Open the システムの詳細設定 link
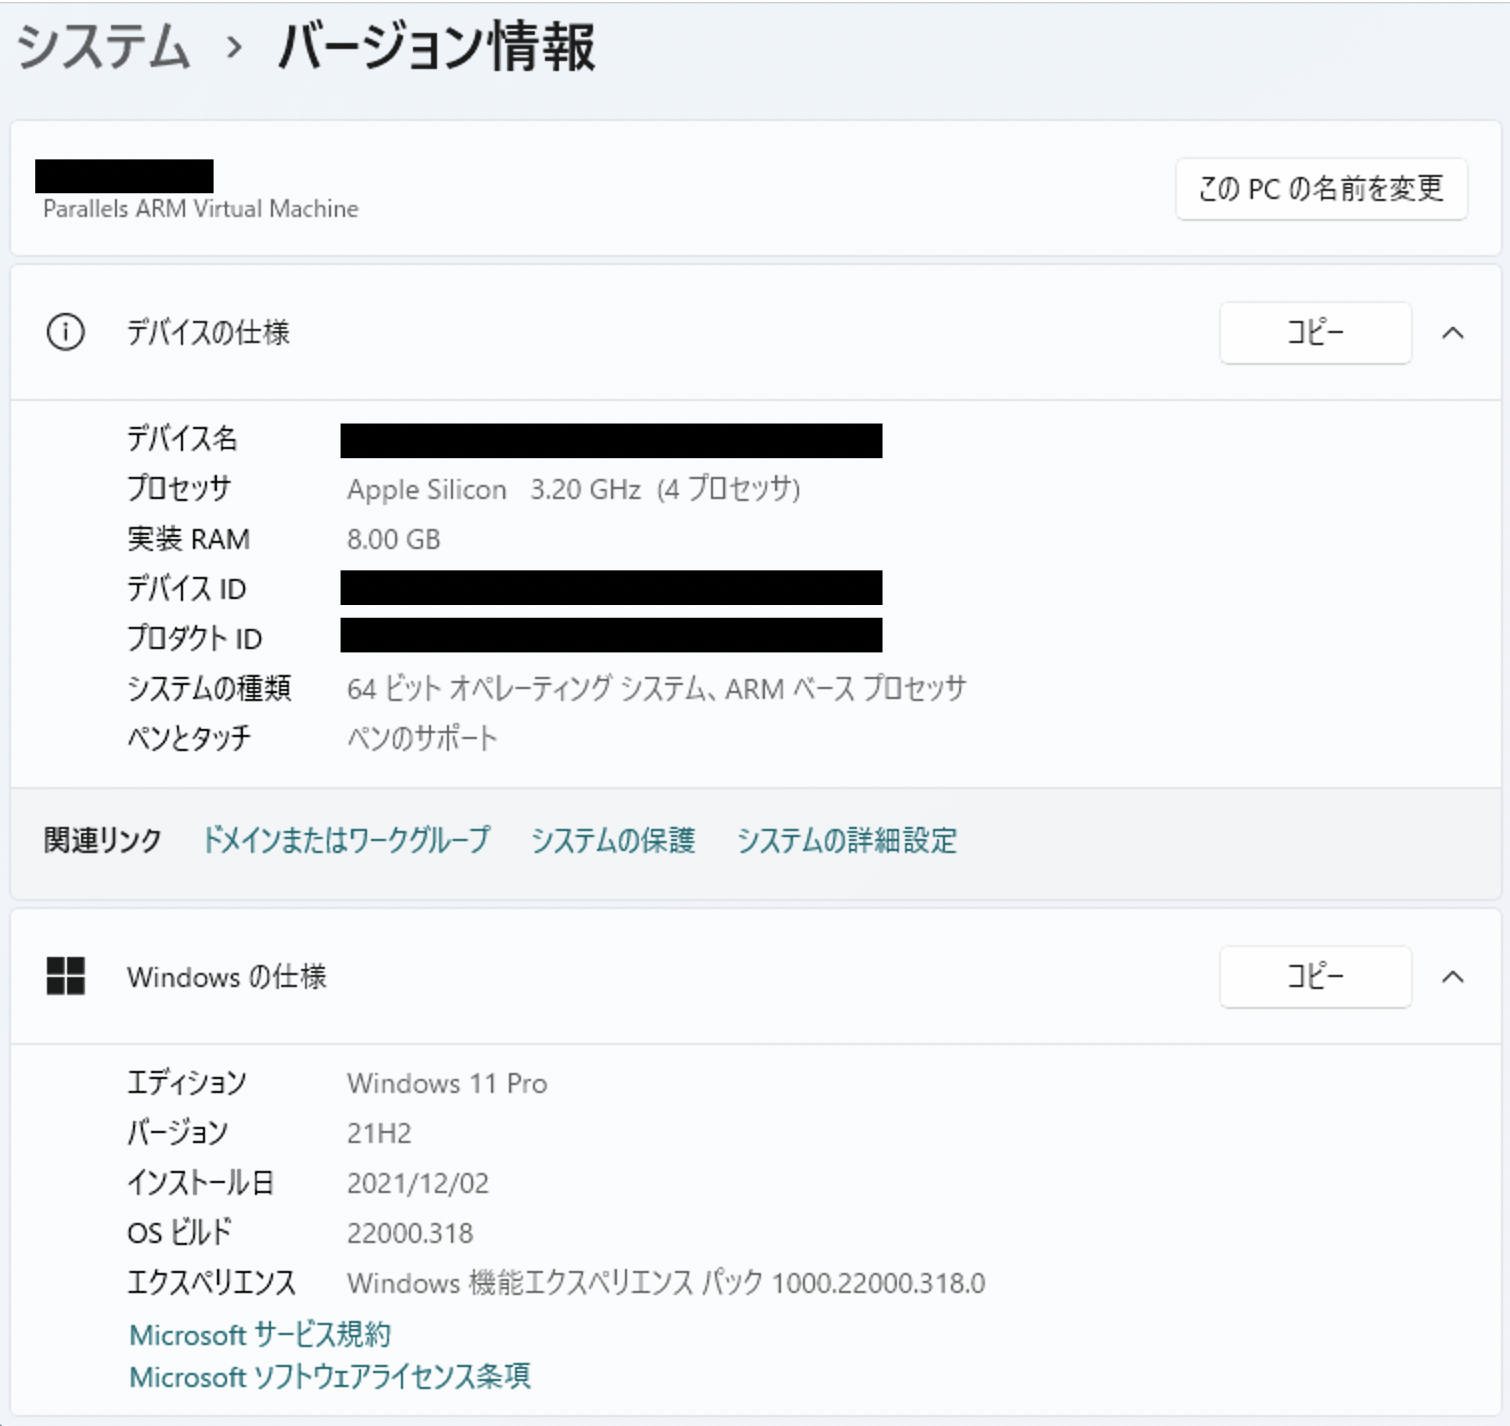The height and width of the screenshot is (1426, 1510). 847,840
